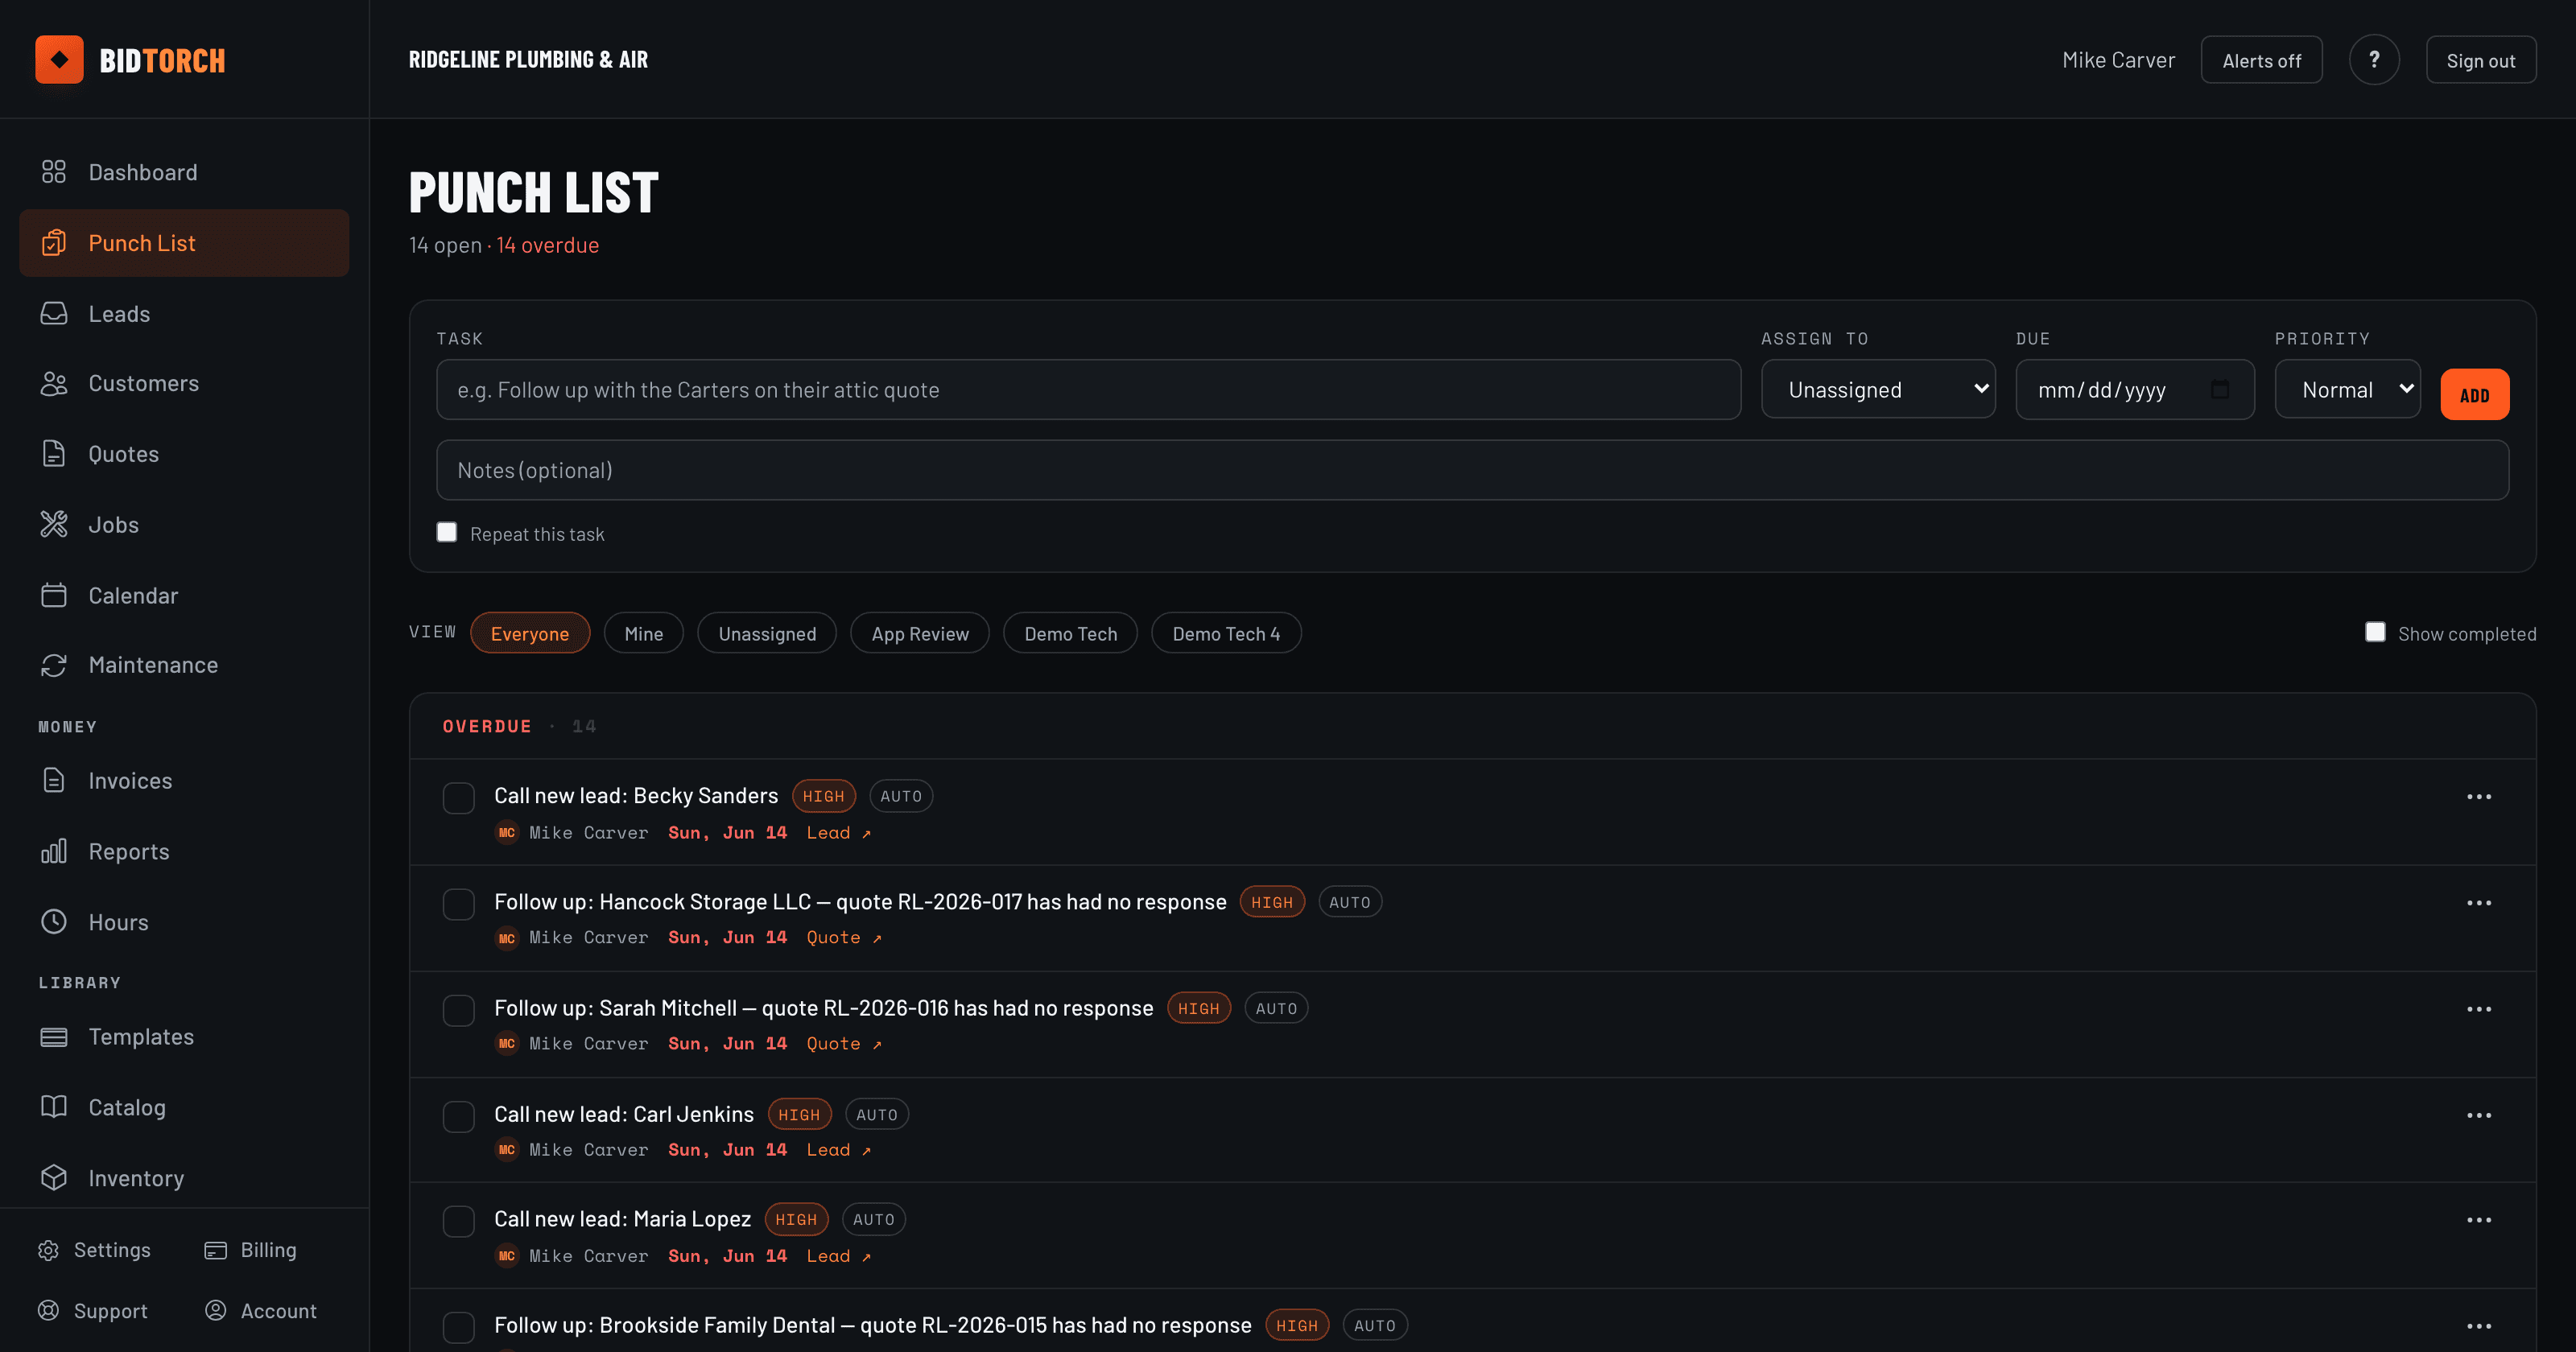Click the orange ADD button
The height and width of the screenshot is (1352, 2576).
(2475, 395)
